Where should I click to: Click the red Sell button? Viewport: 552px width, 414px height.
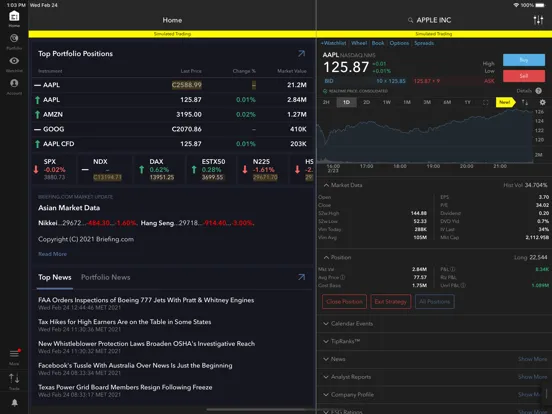tap(524, 76)
